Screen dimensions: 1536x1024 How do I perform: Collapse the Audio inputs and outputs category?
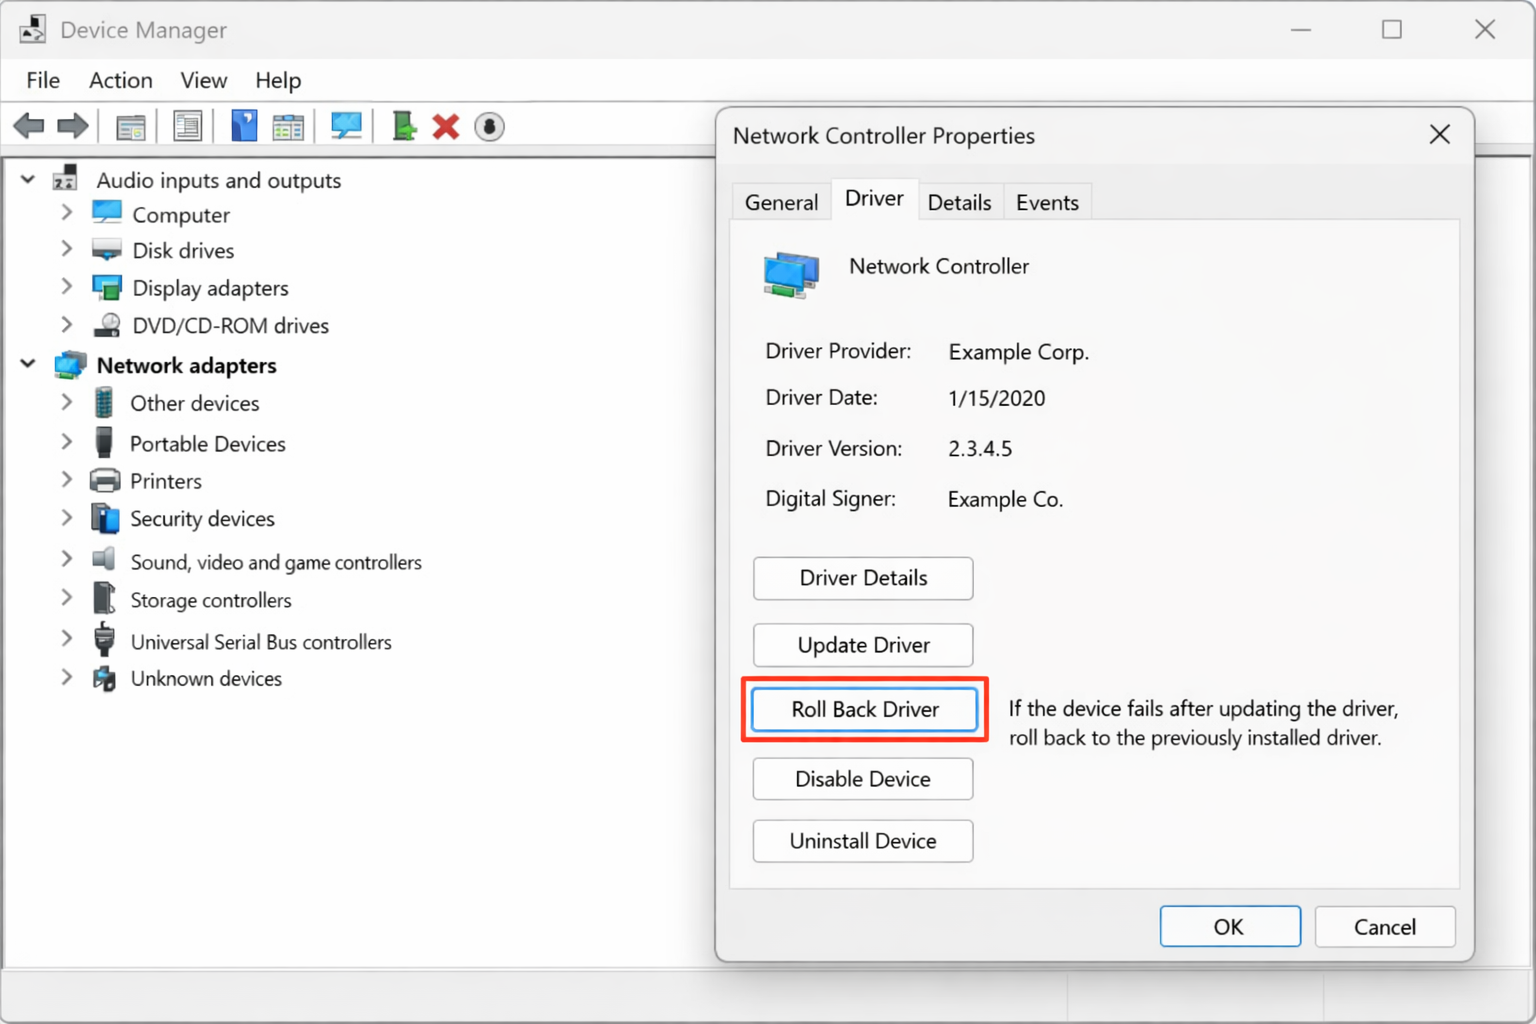click(x=27, y=179)
